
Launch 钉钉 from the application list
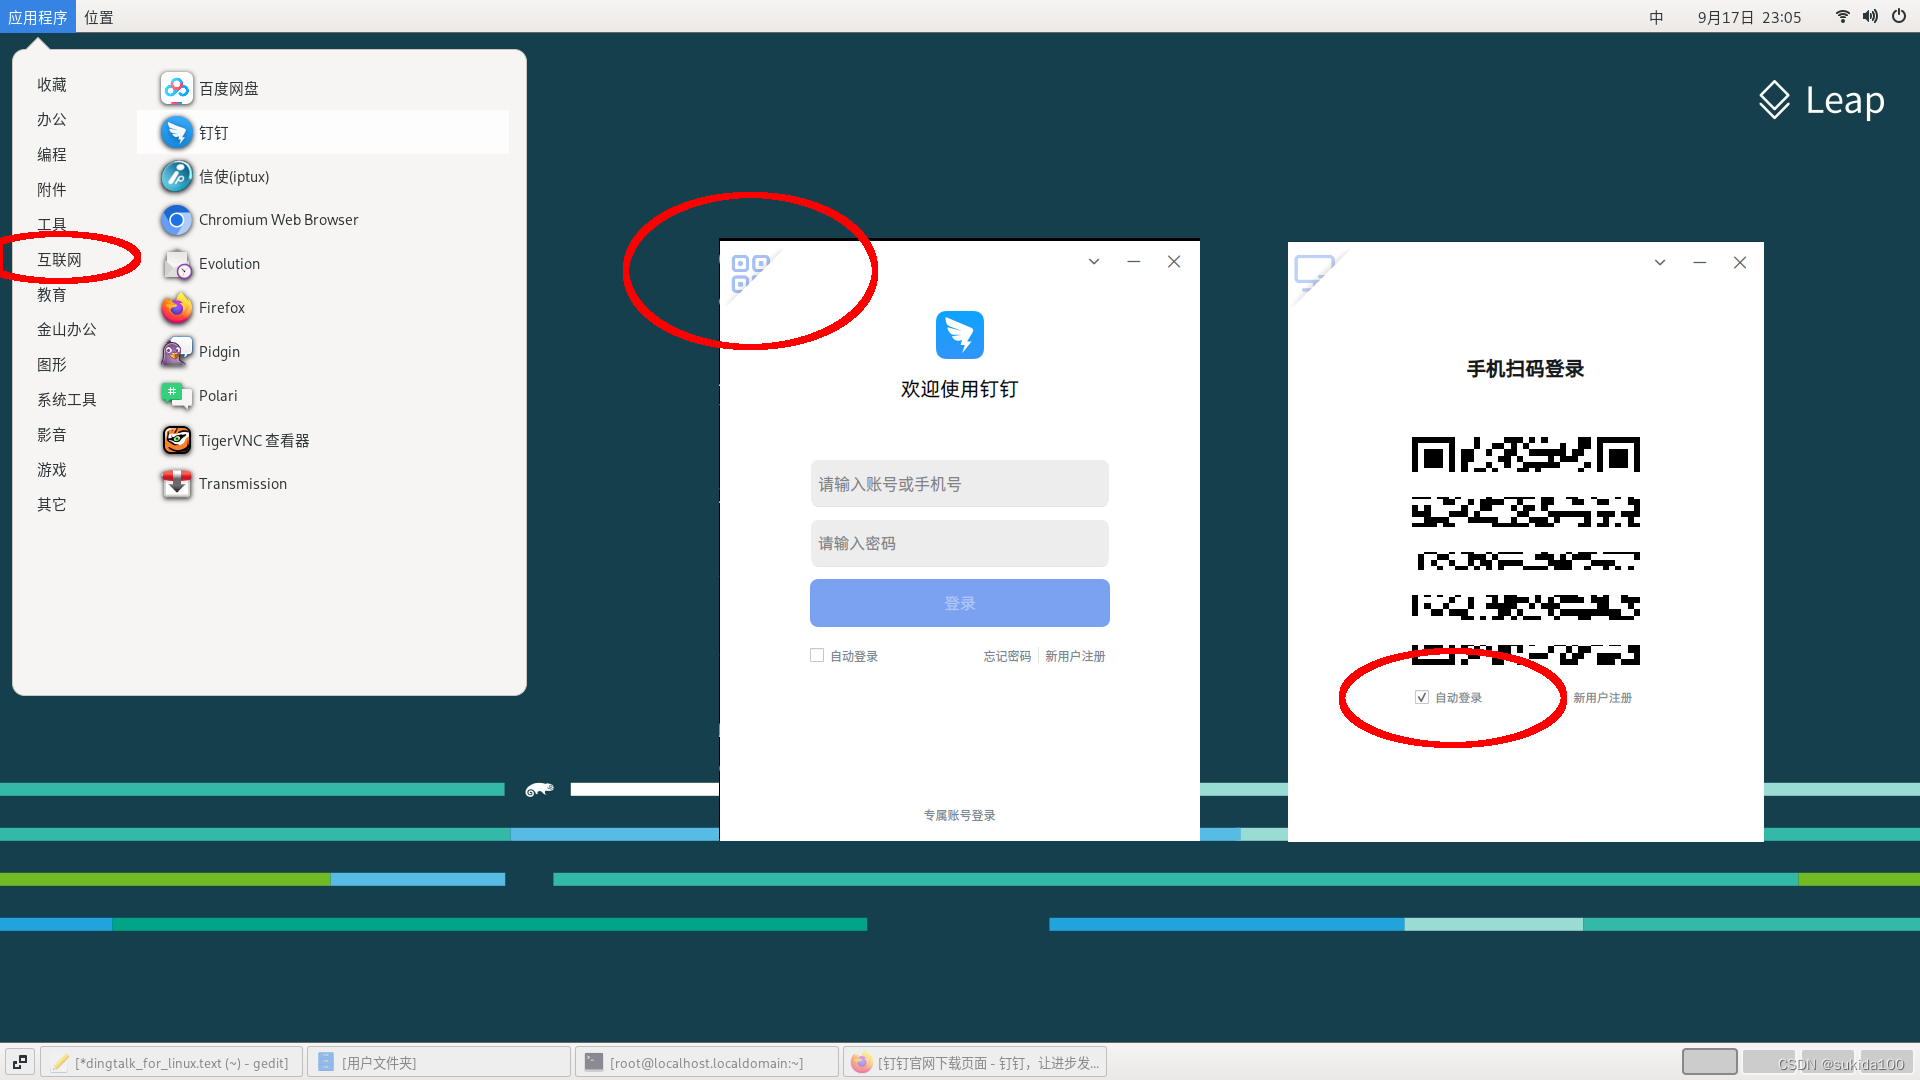(322, 132)
